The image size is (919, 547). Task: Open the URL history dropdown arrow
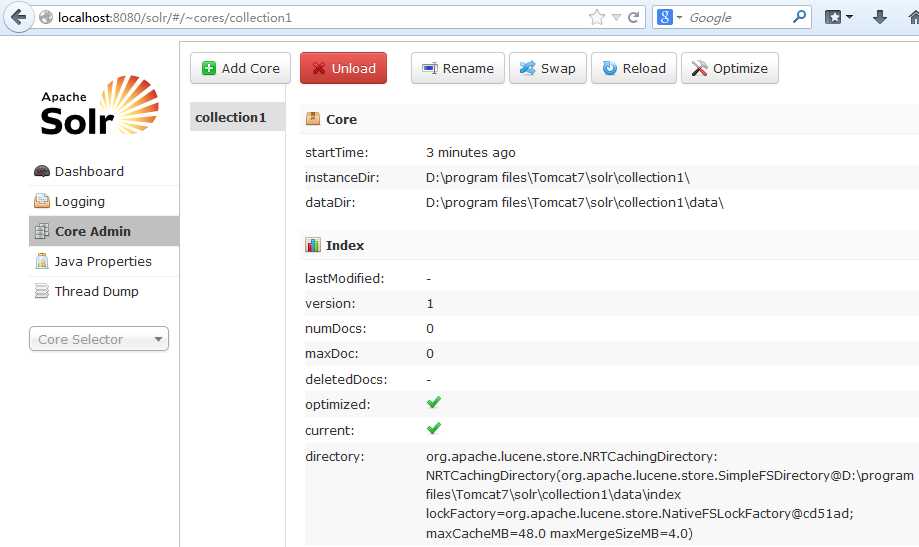click(617, 17)
